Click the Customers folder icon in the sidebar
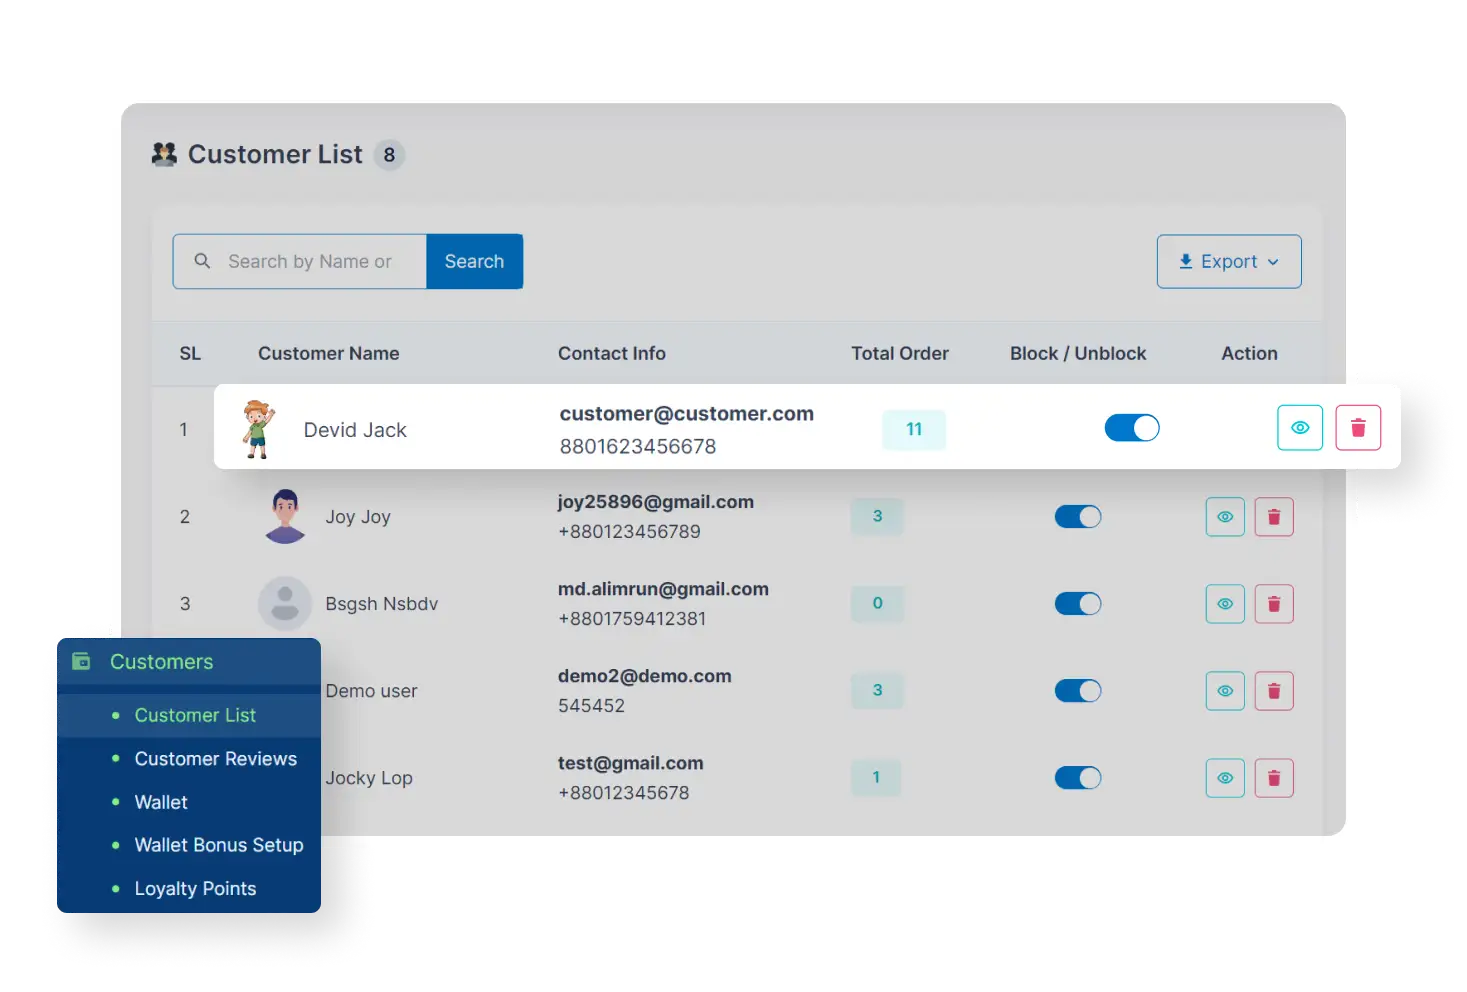Viewport: 1467px width, 992px height. (81, 660)
